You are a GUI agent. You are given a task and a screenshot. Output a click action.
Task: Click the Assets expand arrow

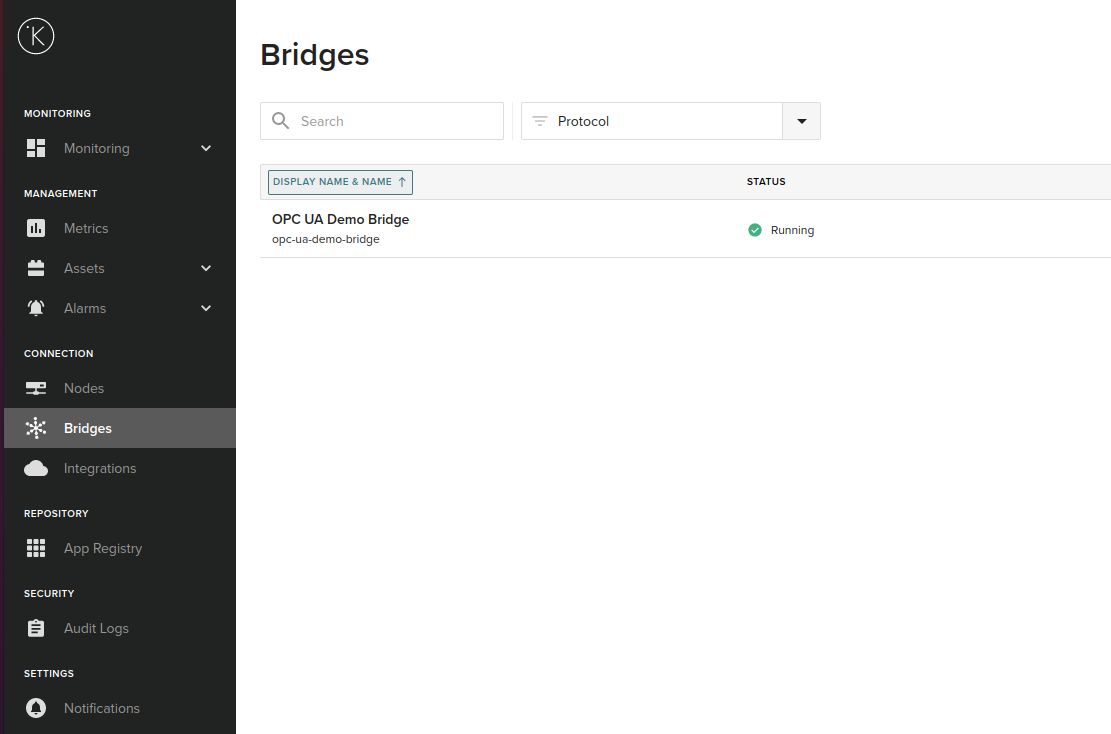pos(206,268)
